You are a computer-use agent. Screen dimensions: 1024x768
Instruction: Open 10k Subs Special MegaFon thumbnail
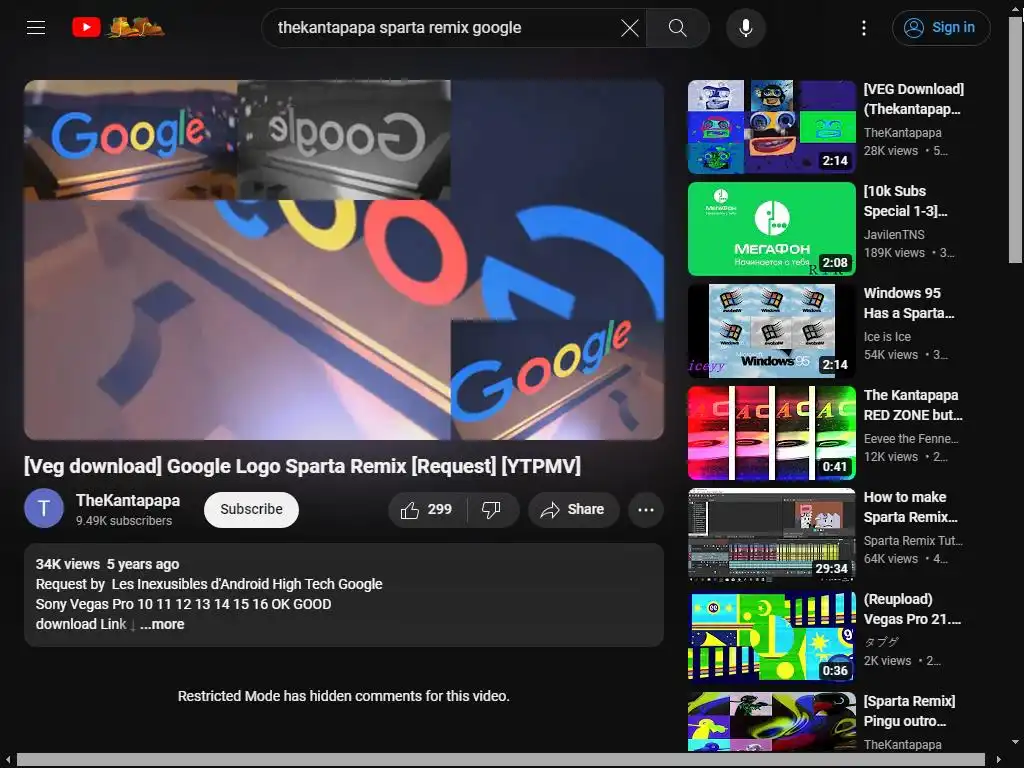772,229
